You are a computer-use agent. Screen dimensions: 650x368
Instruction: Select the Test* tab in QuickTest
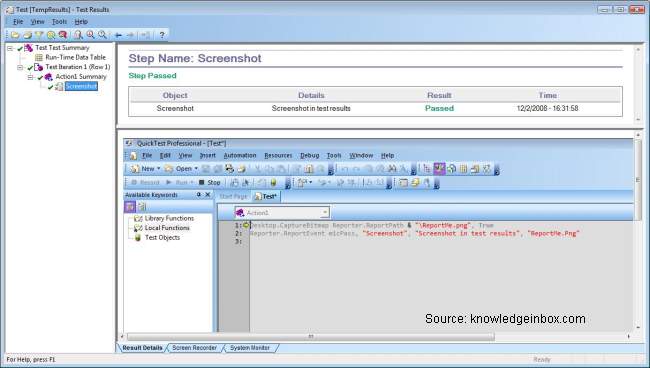coord(266,196)
